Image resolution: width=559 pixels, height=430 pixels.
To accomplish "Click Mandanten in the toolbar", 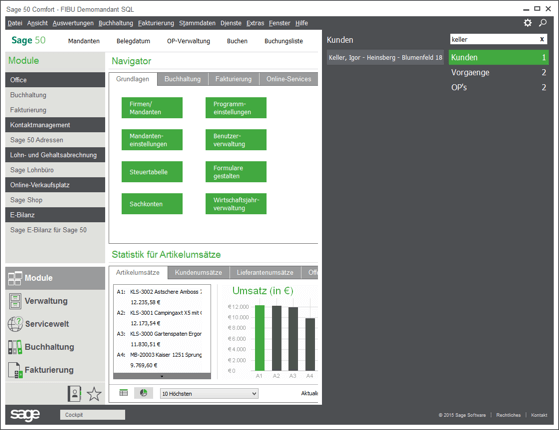I will point(84,41).
